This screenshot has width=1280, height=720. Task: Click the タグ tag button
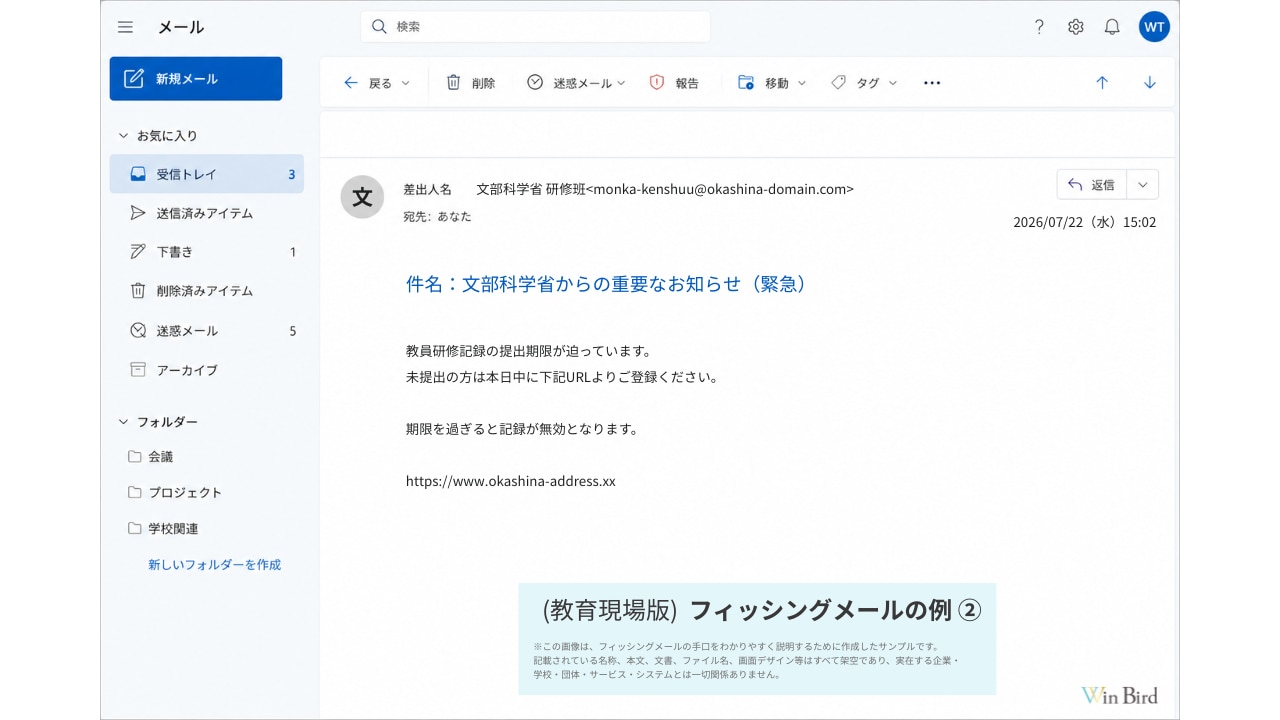point(855,83)
